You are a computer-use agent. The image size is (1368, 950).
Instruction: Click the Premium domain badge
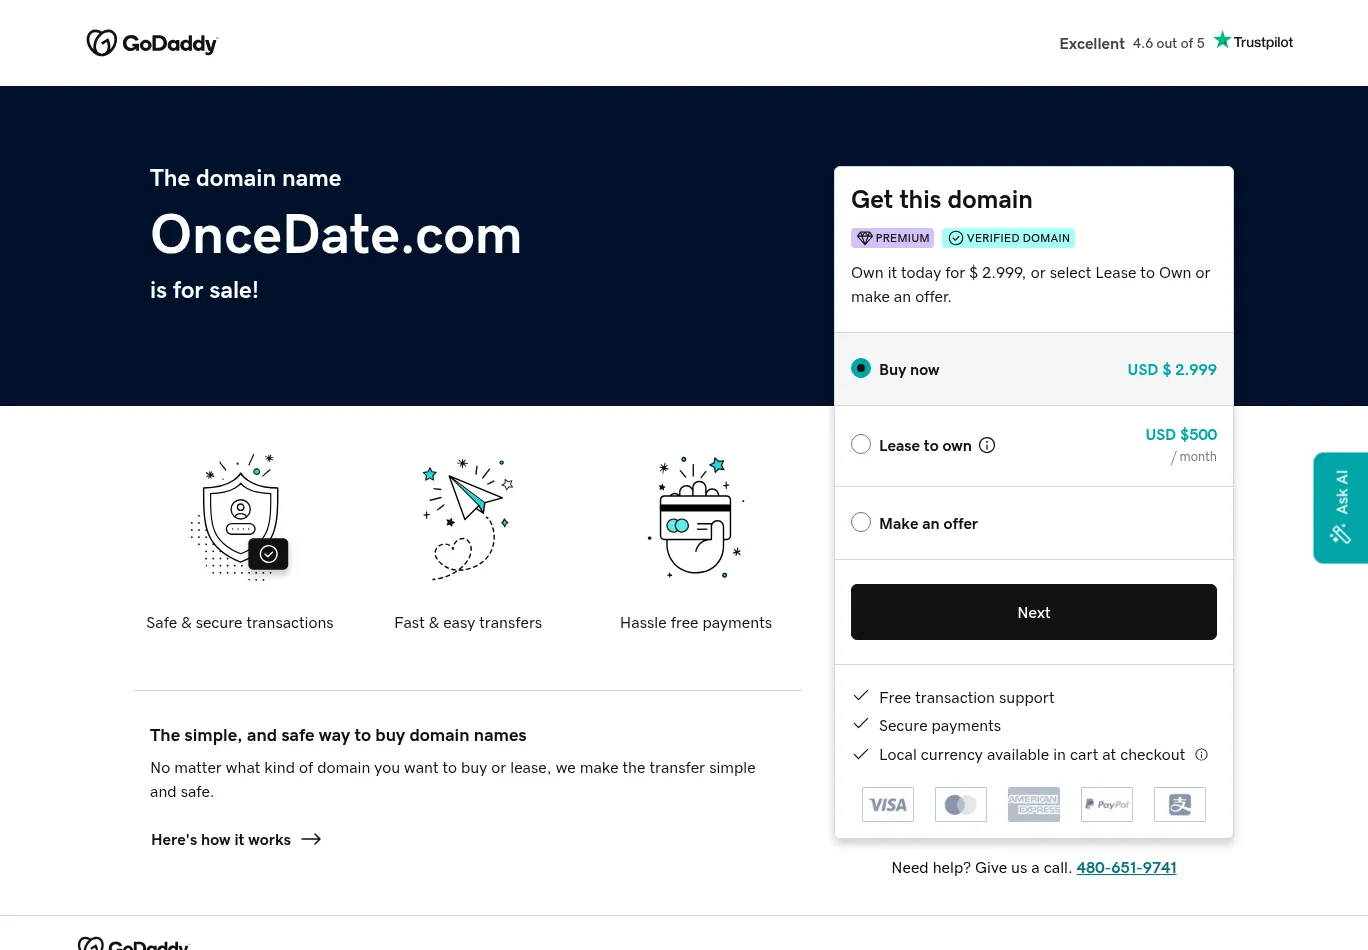point(892,238)
